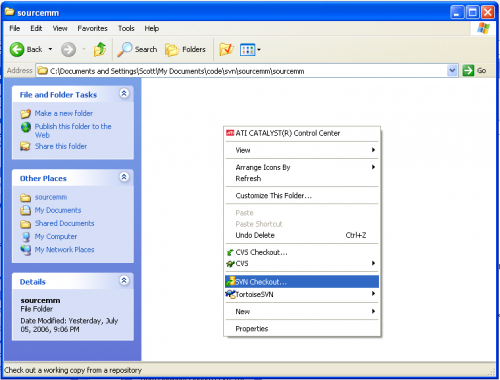Open the Edit menu
This screenshot has width=500, height=380.
(36, 28)
